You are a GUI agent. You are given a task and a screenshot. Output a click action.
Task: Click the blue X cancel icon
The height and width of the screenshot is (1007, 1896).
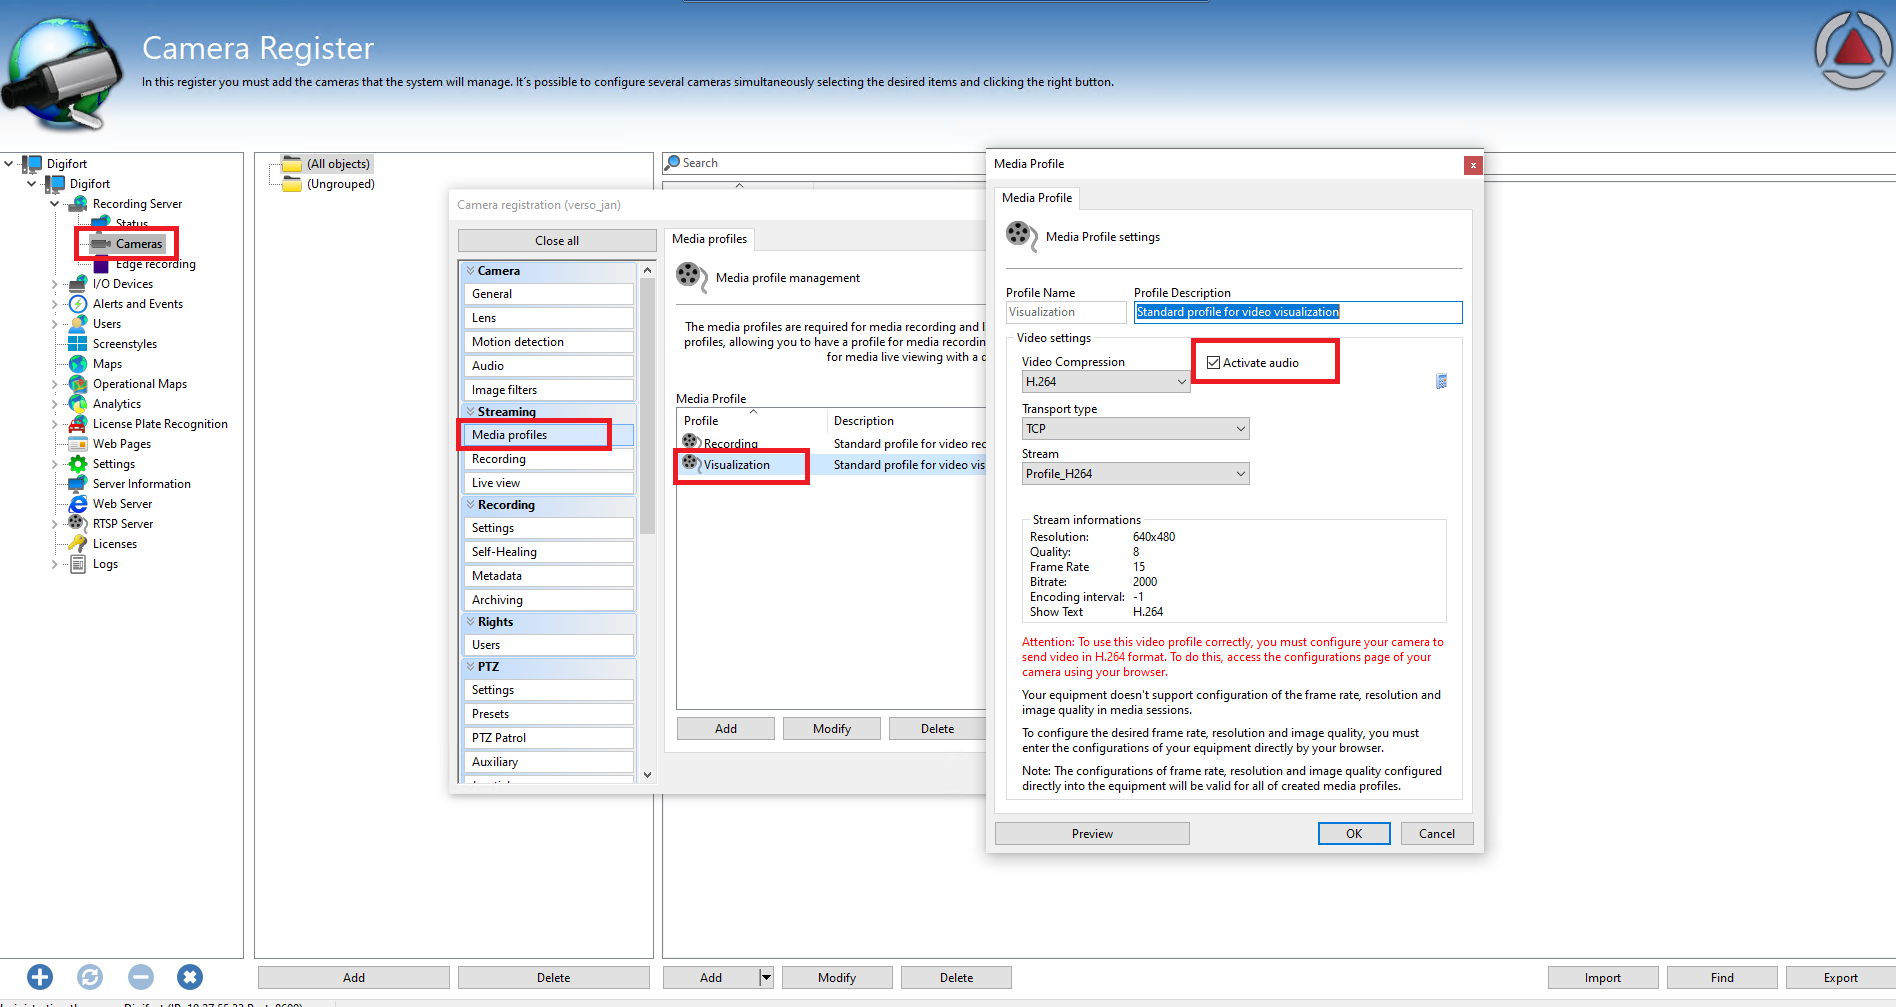190,977
